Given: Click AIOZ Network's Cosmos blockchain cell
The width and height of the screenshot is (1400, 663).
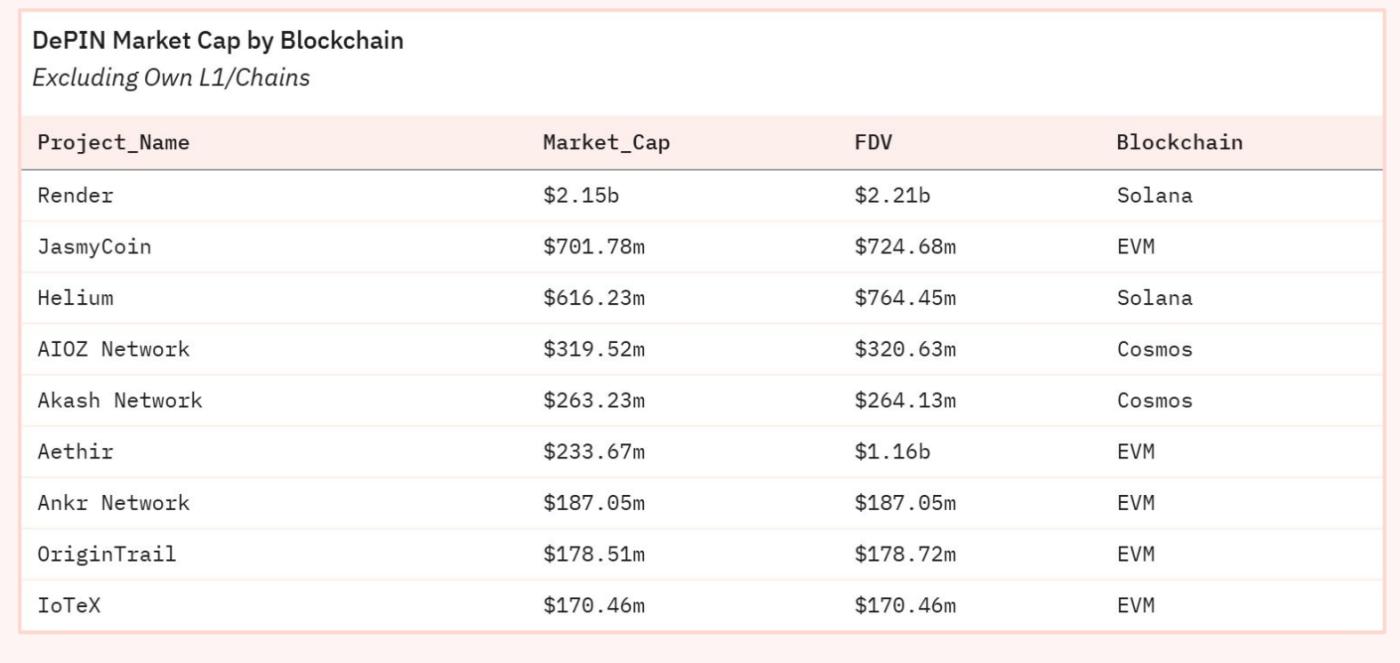Looking at the screenshot, I should tap(1154, 350).
